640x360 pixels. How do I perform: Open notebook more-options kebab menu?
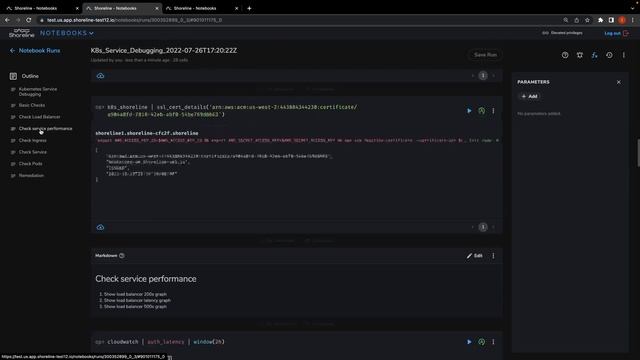point(624,55)
